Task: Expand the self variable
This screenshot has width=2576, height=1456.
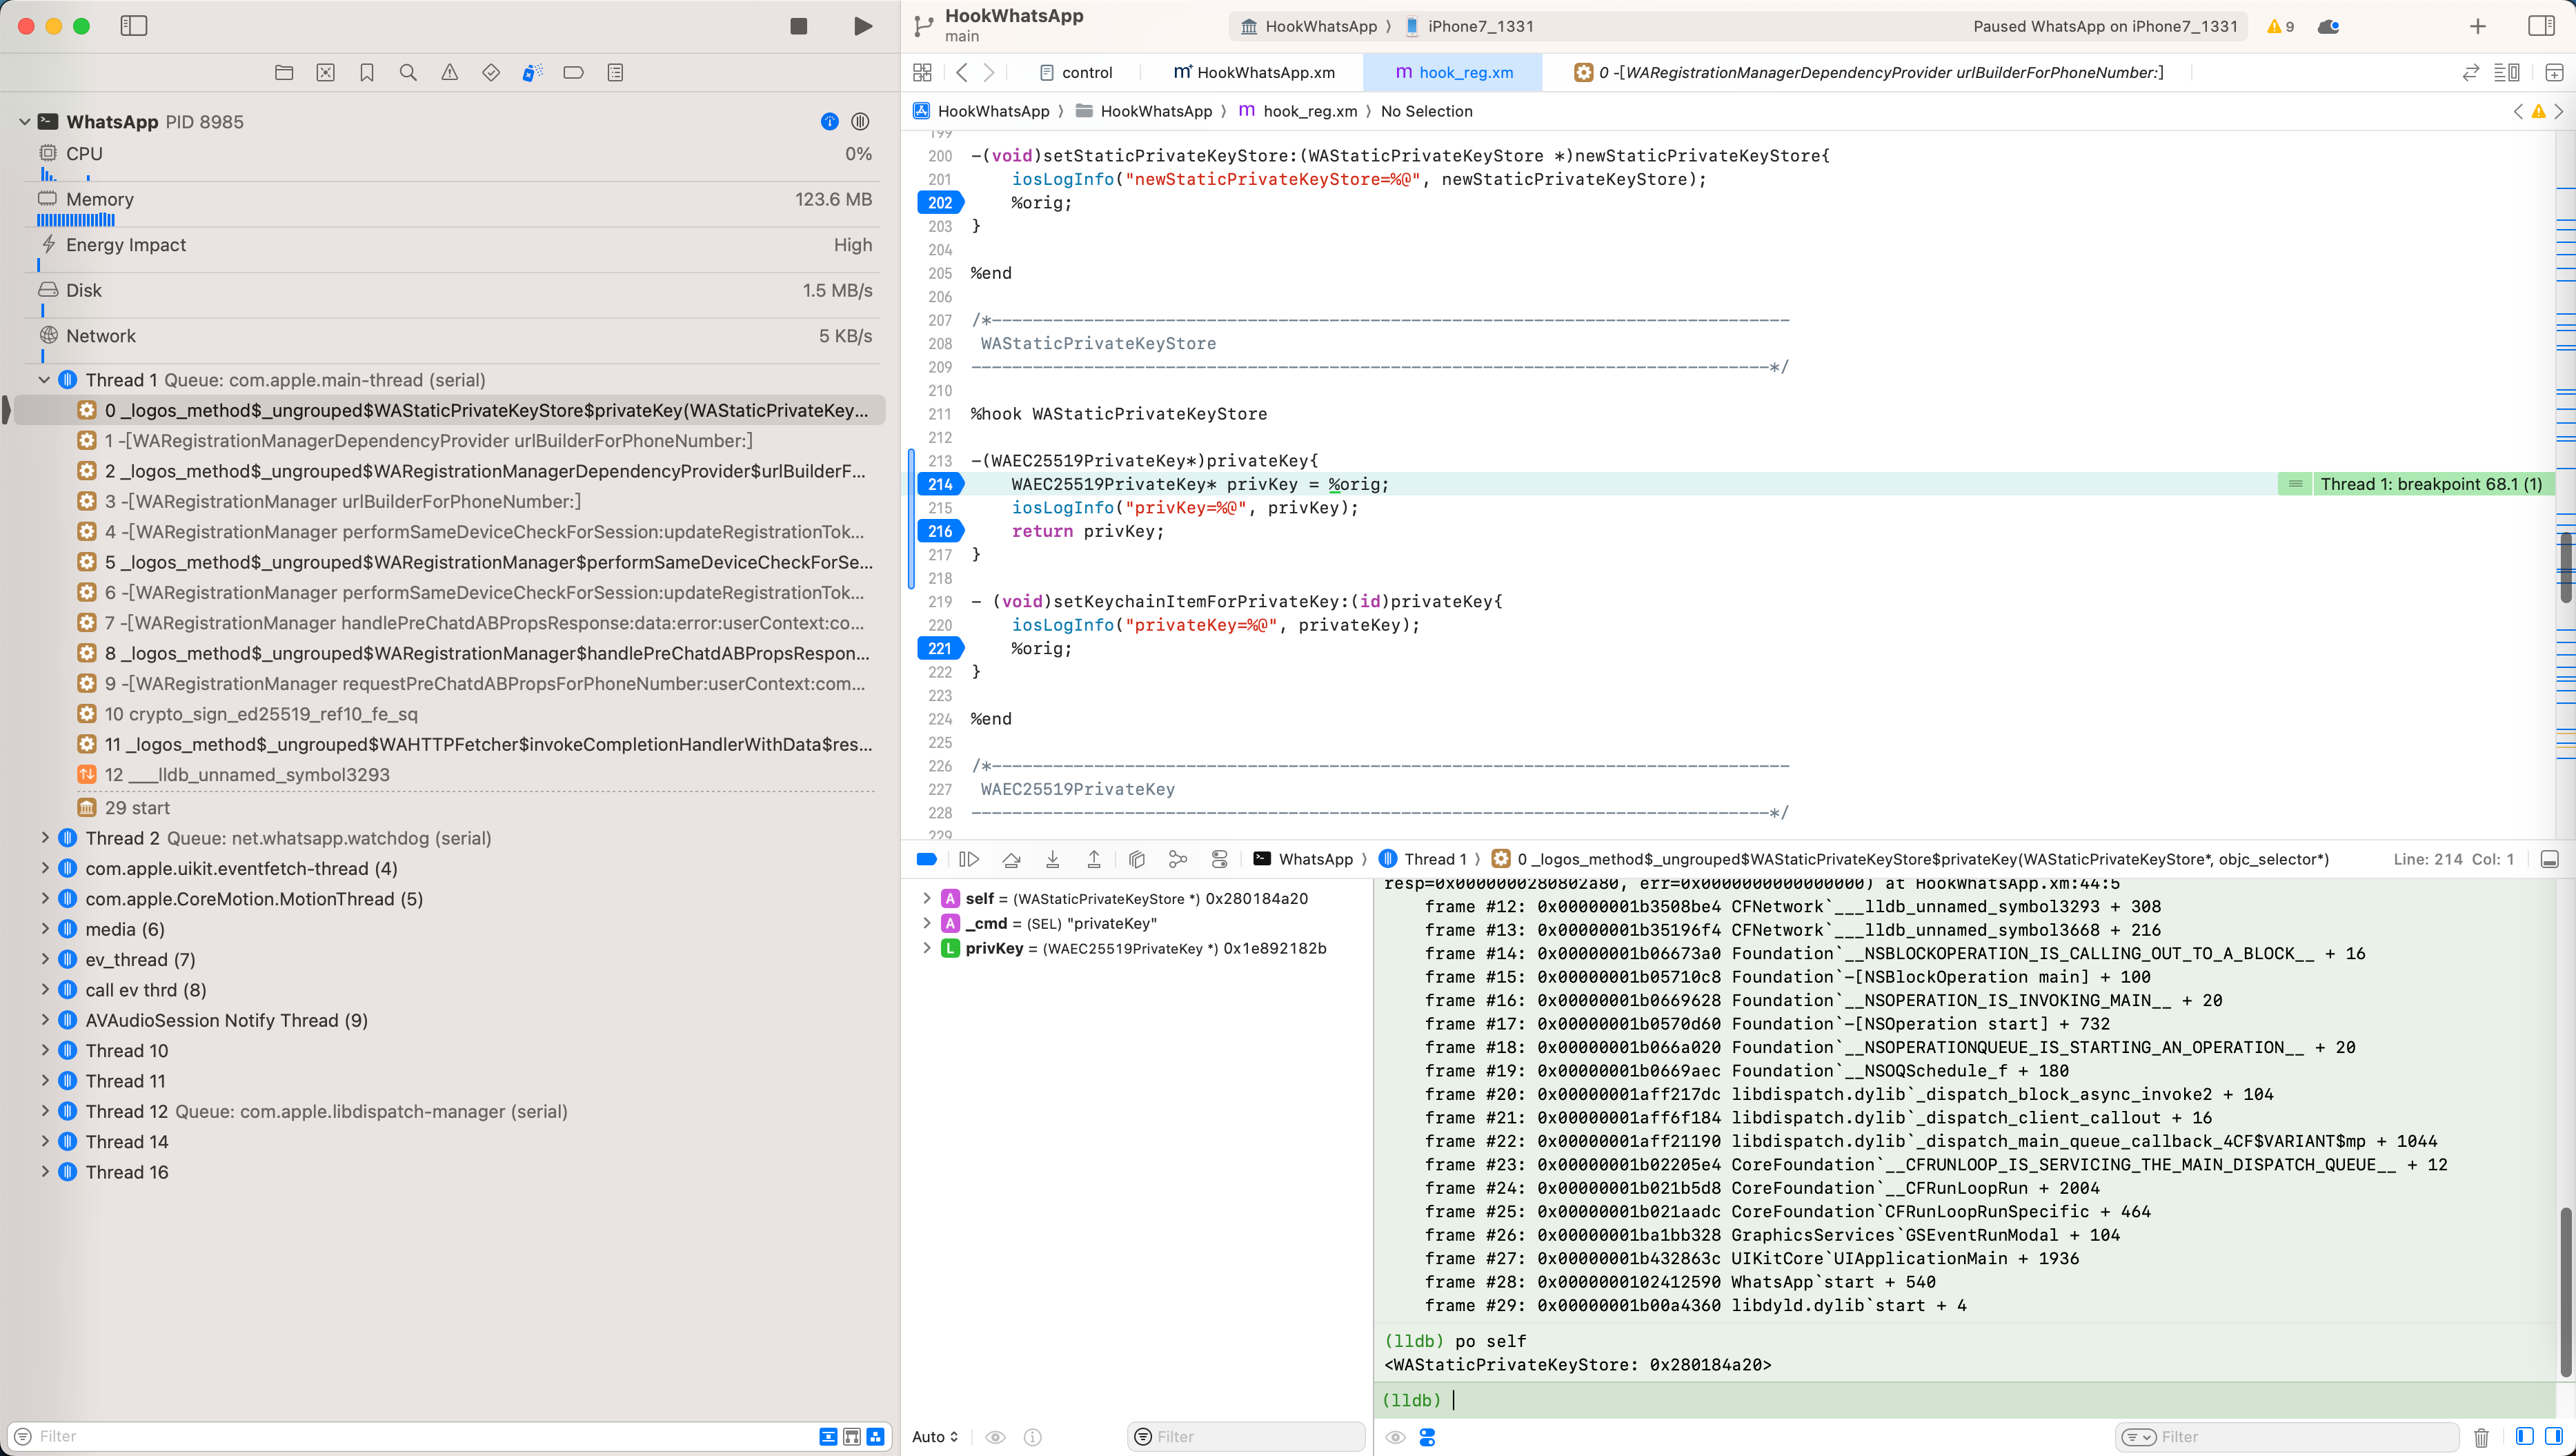Action: coord(926,898)
